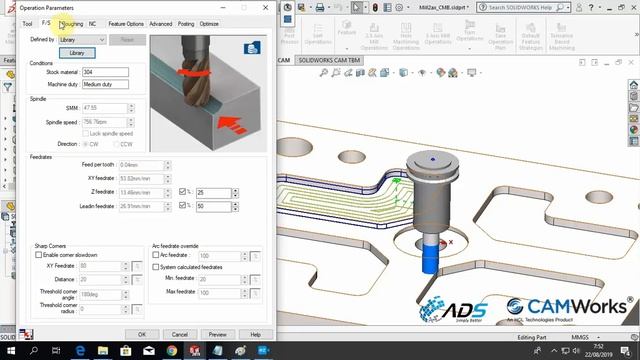The height and width of the screenshot is (360, 640).
Task: Click Hide/Show Items eye icon
Action: [x=422, y=73]
